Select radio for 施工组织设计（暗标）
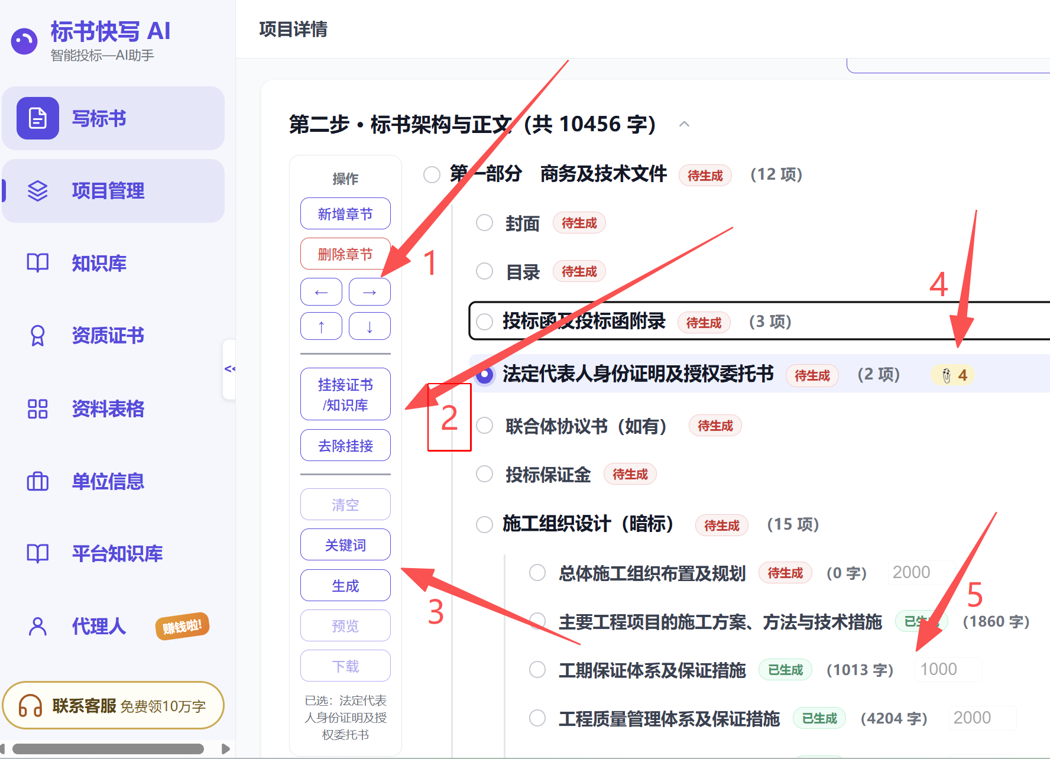Image resolution: width=1050 pixels, height=759 pixels. pyautogui.click(x=484, y=525)
